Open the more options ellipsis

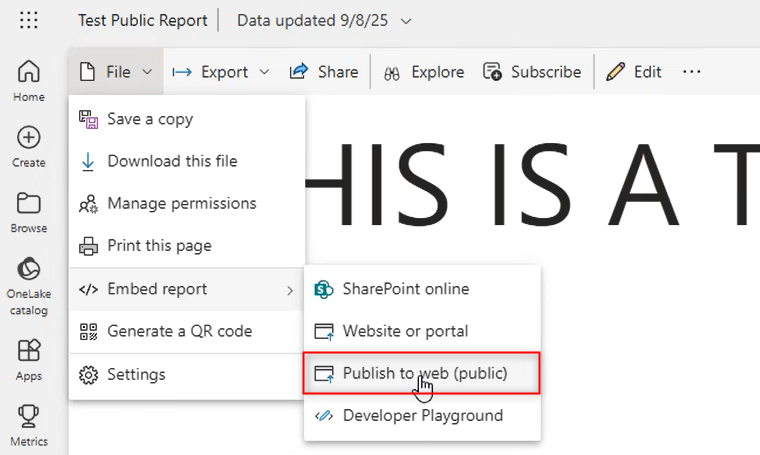click(691, 72)
